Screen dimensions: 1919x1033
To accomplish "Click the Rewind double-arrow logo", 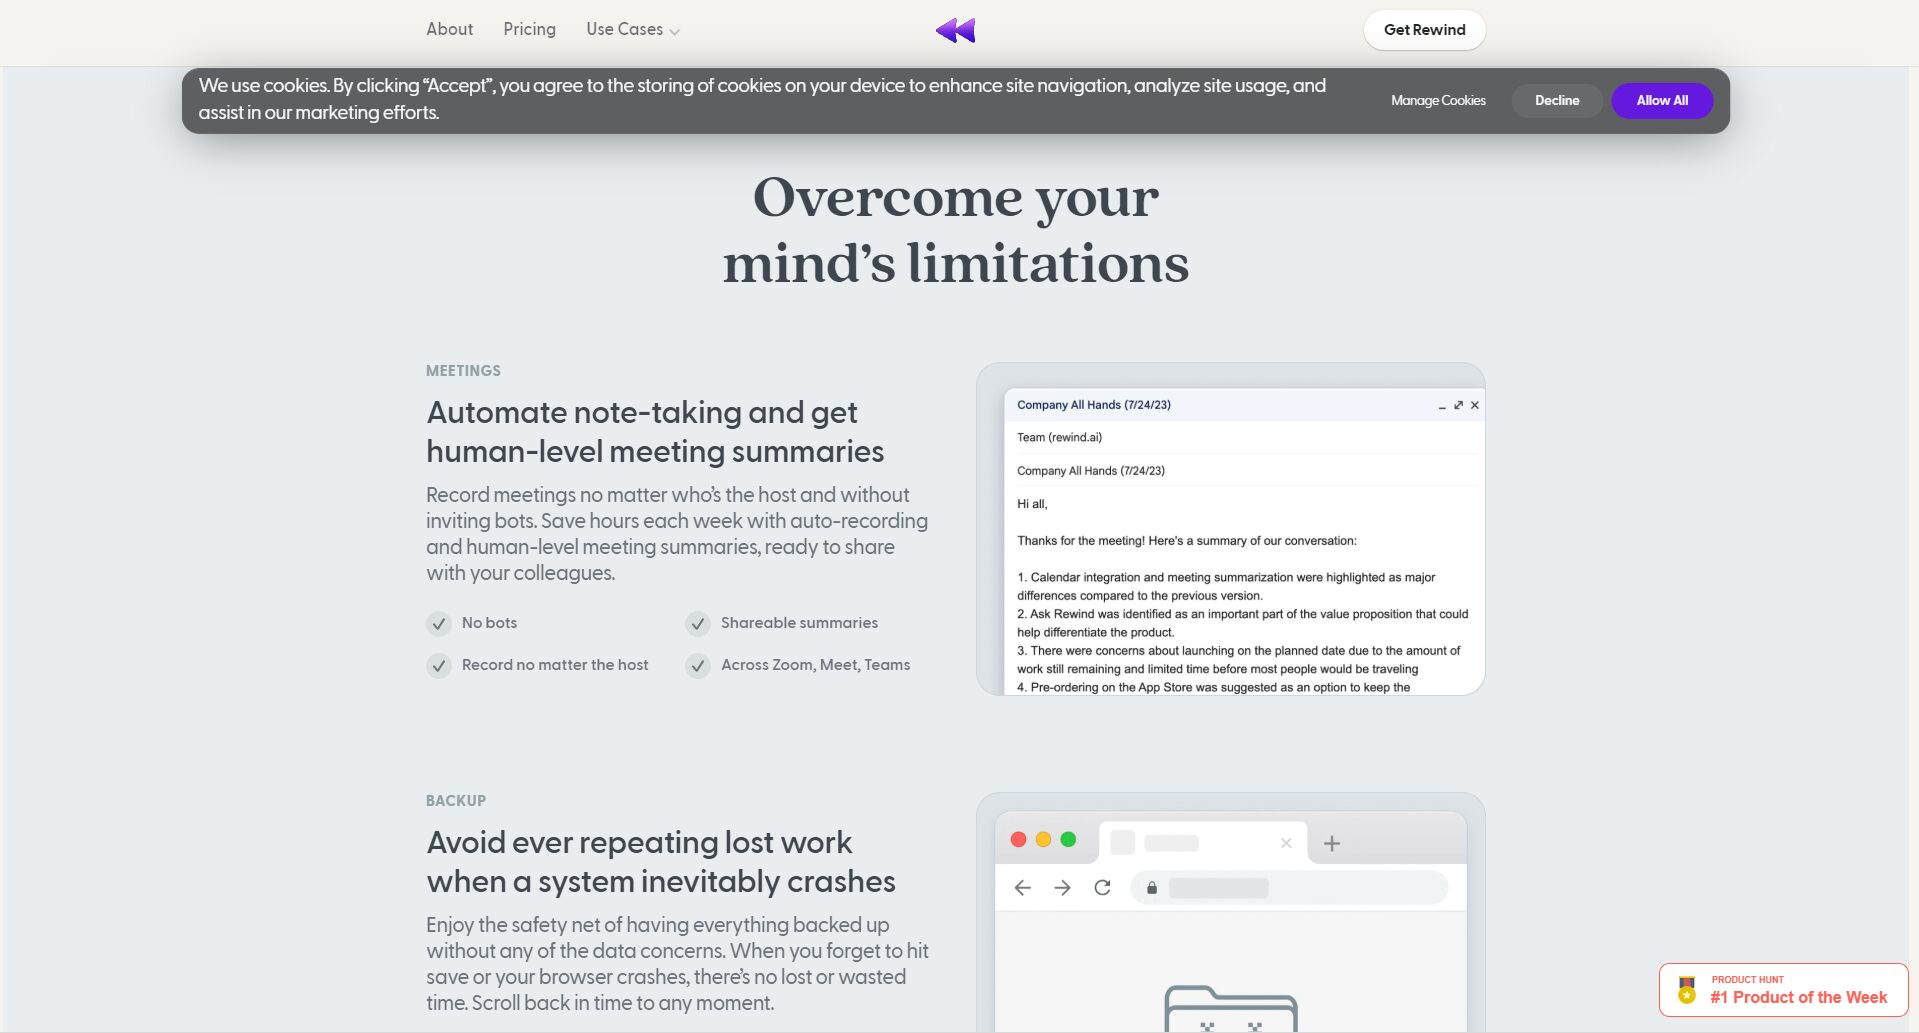I will click(955, 30).
